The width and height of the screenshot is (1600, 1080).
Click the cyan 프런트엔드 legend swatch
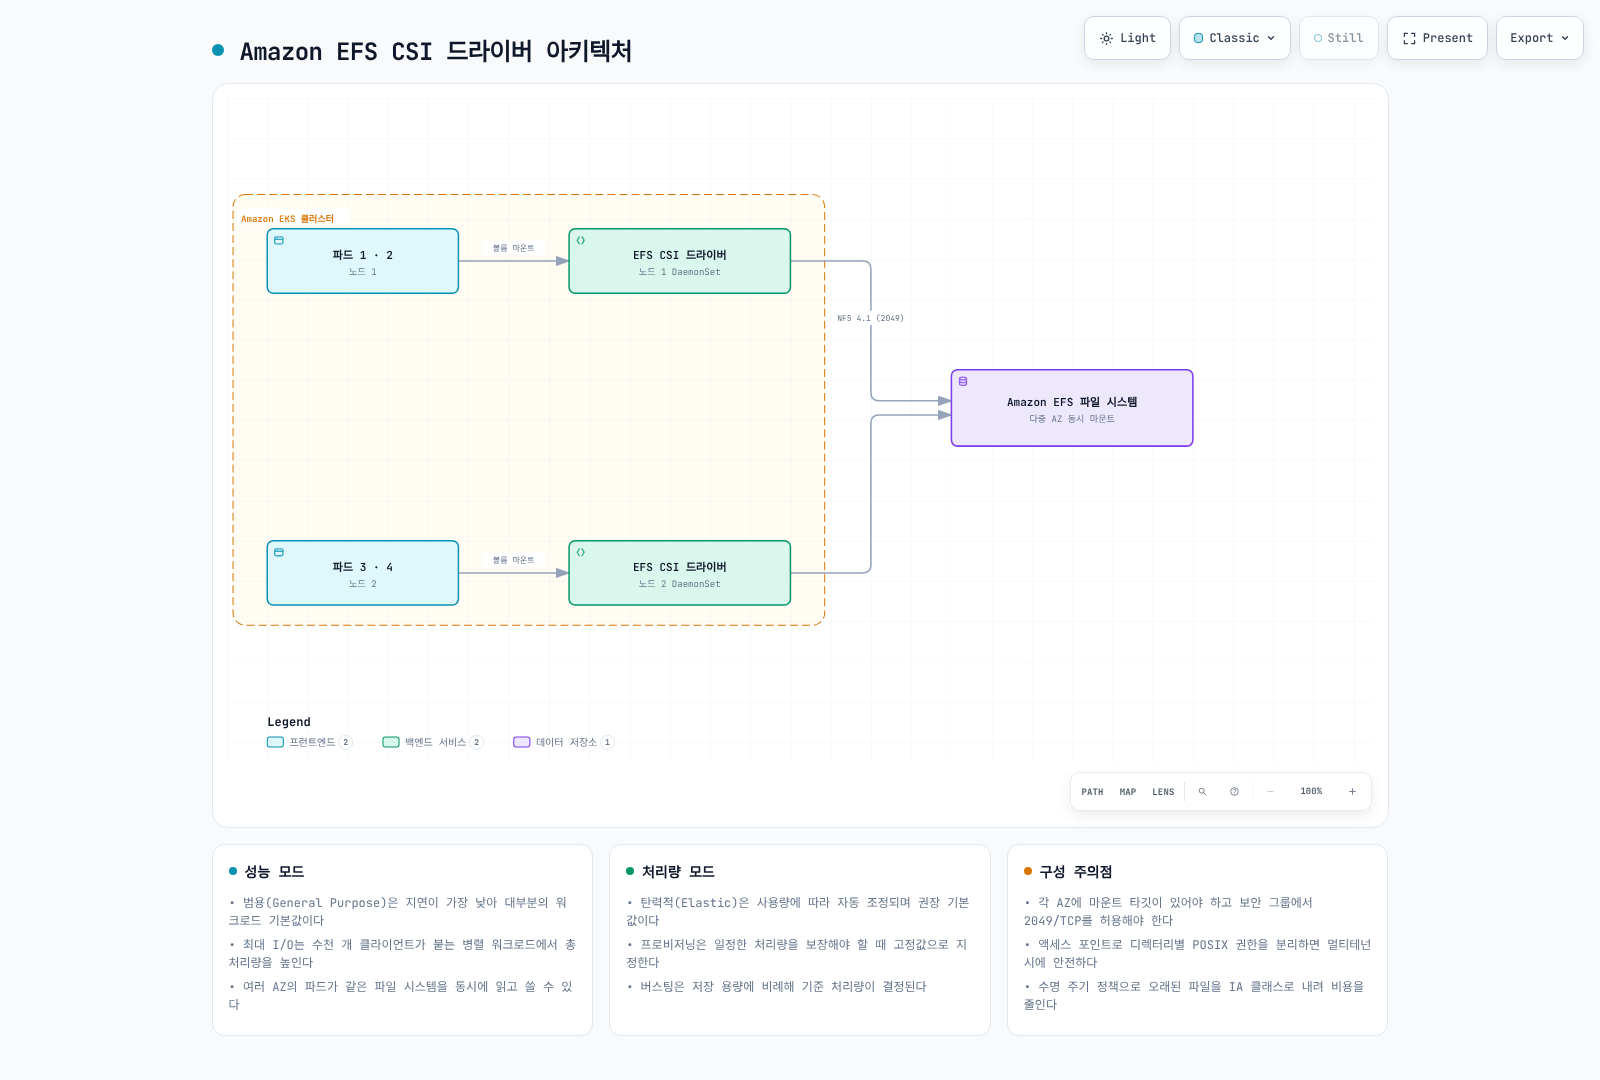275,742
